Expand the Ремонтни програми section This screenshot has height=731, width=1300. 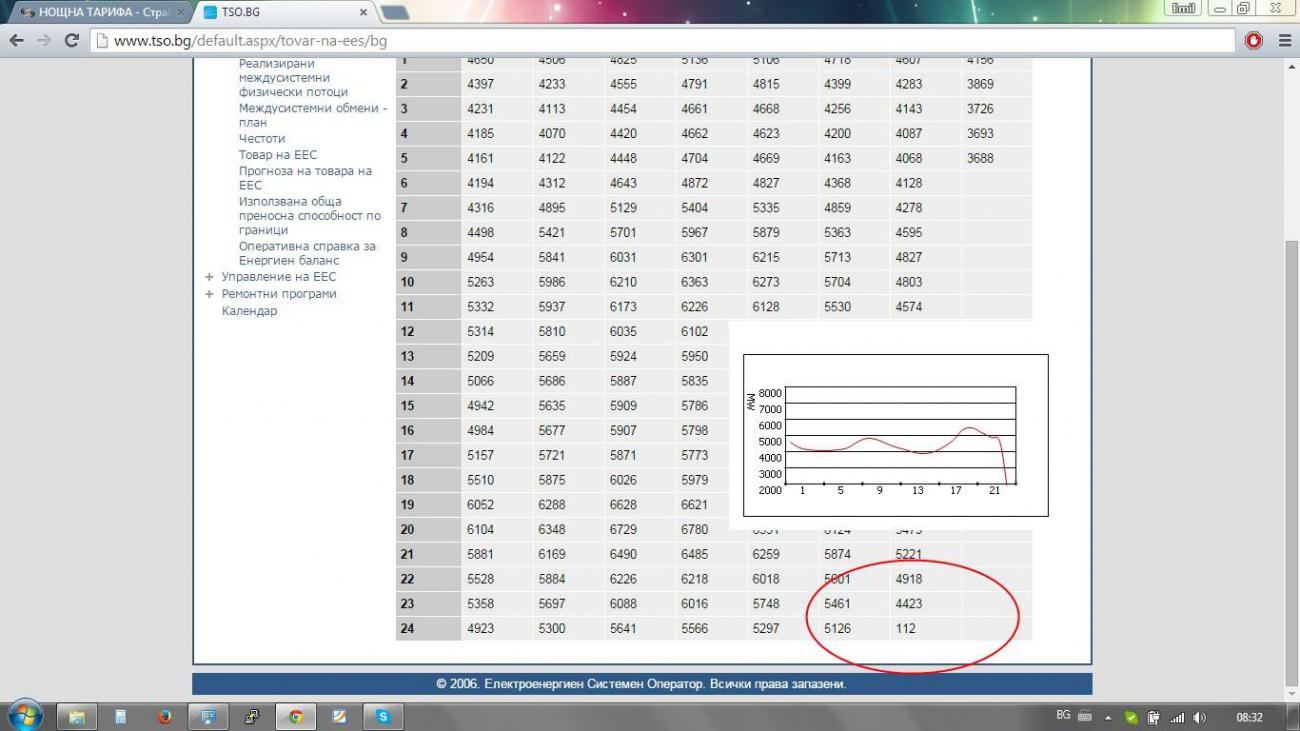(x=210, y=294)
